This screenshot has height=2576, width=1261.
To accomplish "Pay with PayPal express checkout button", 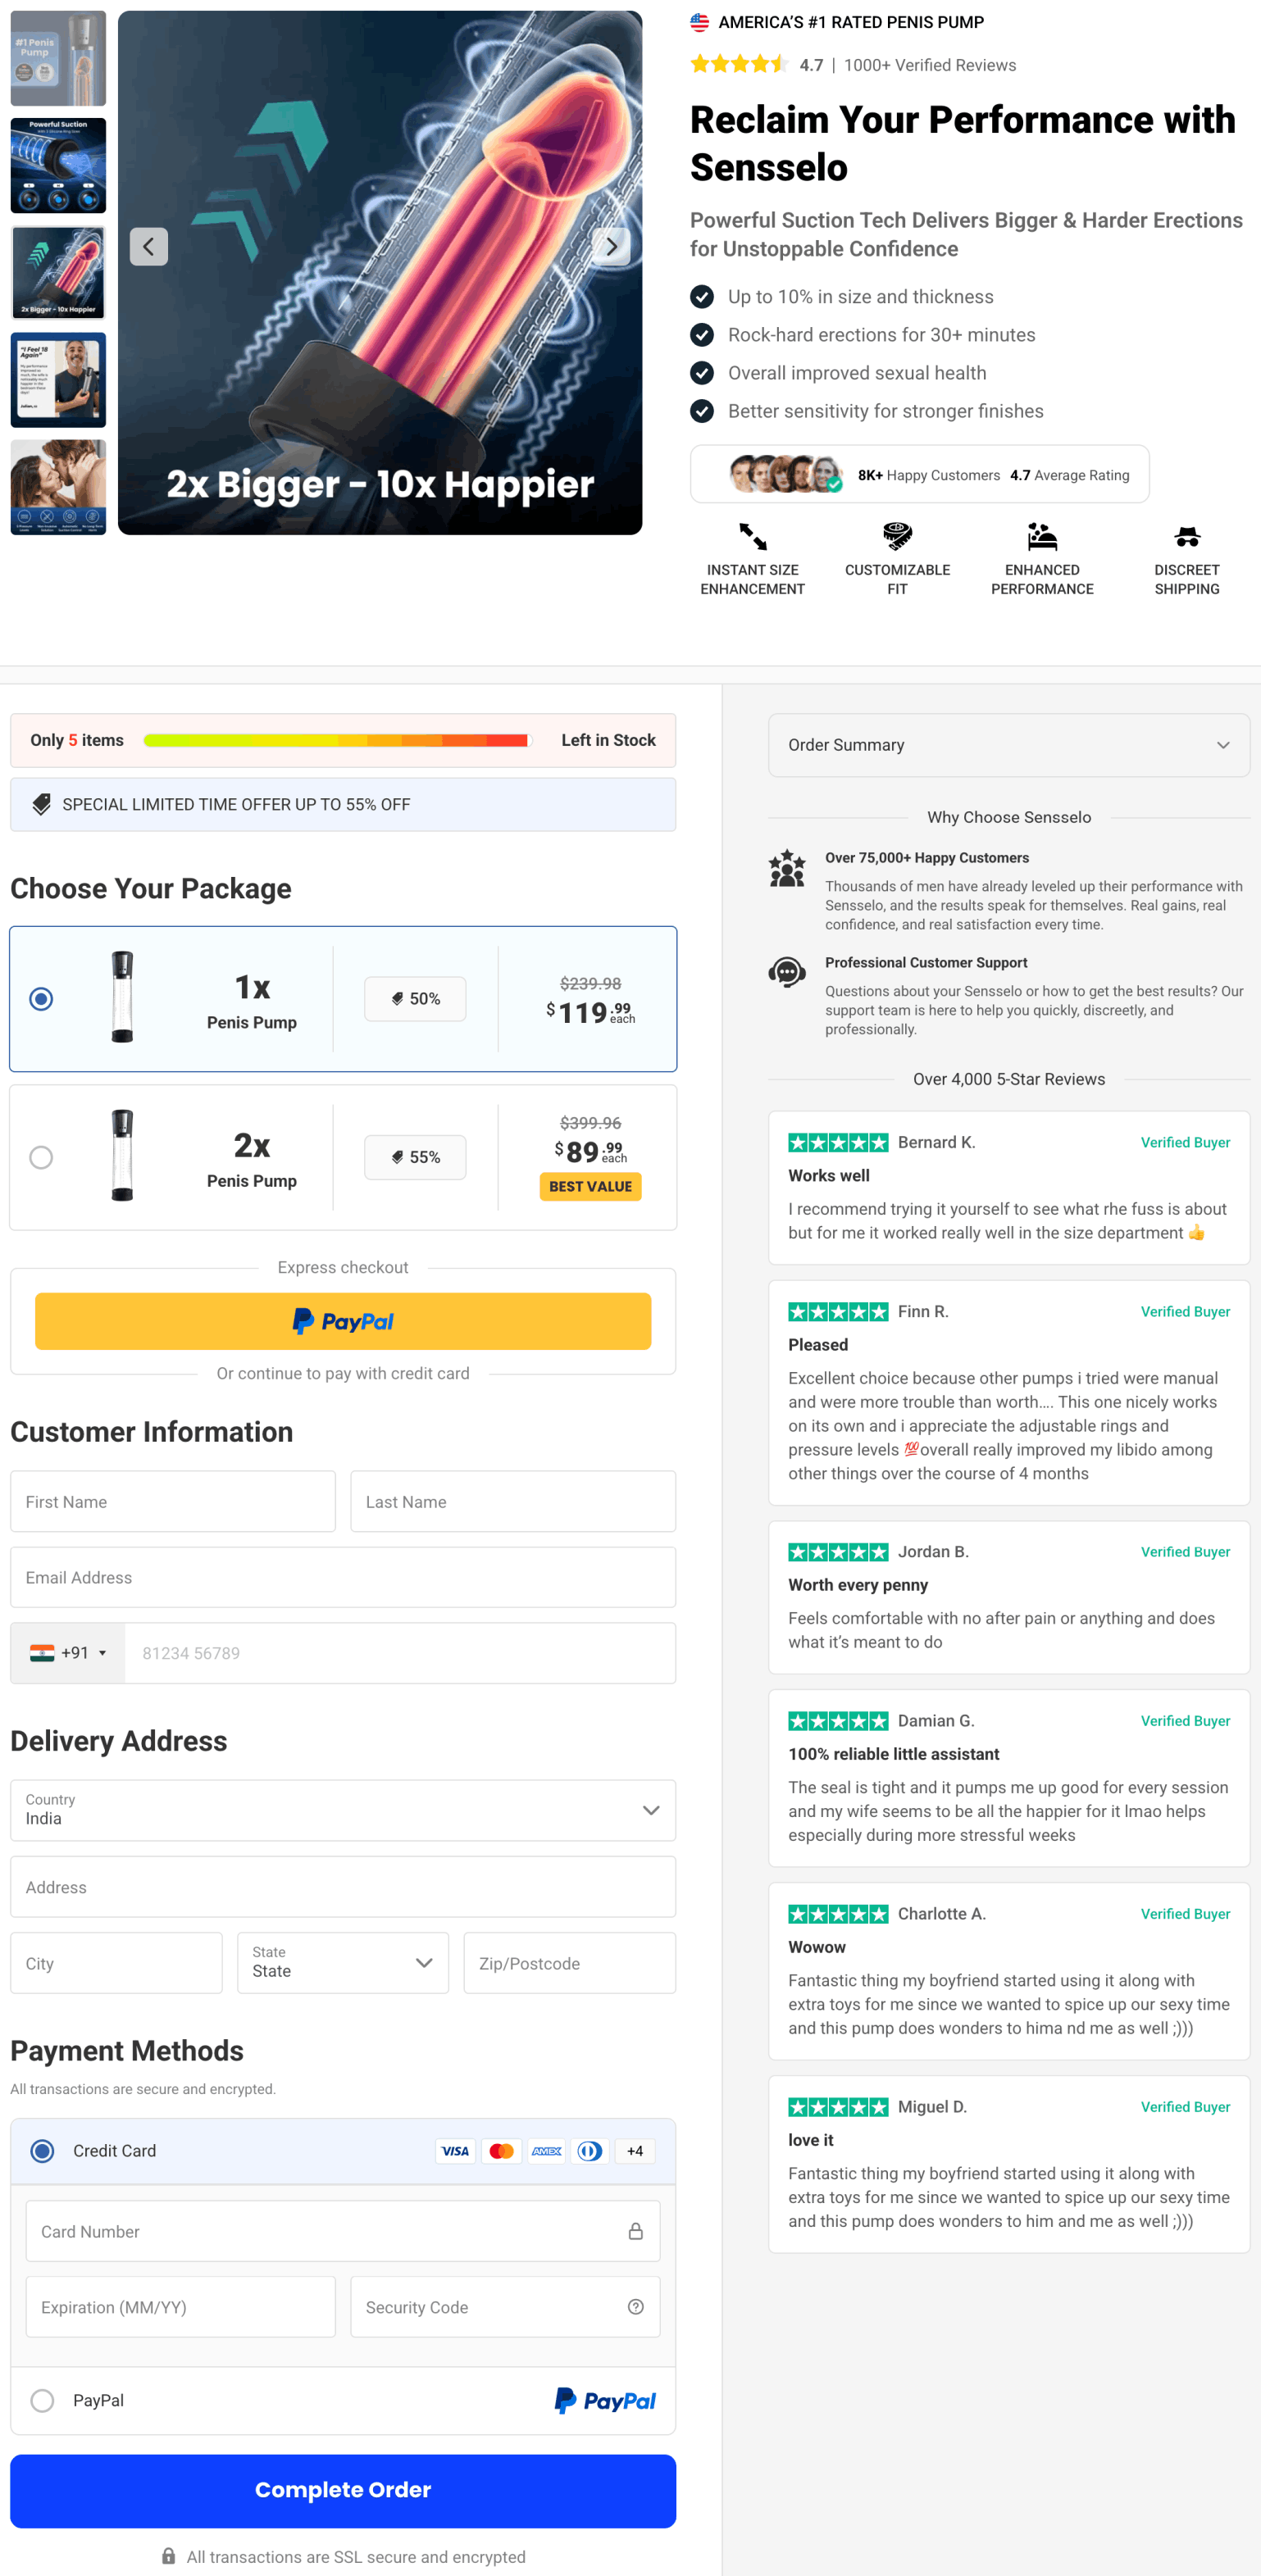I will [343, 1321].
